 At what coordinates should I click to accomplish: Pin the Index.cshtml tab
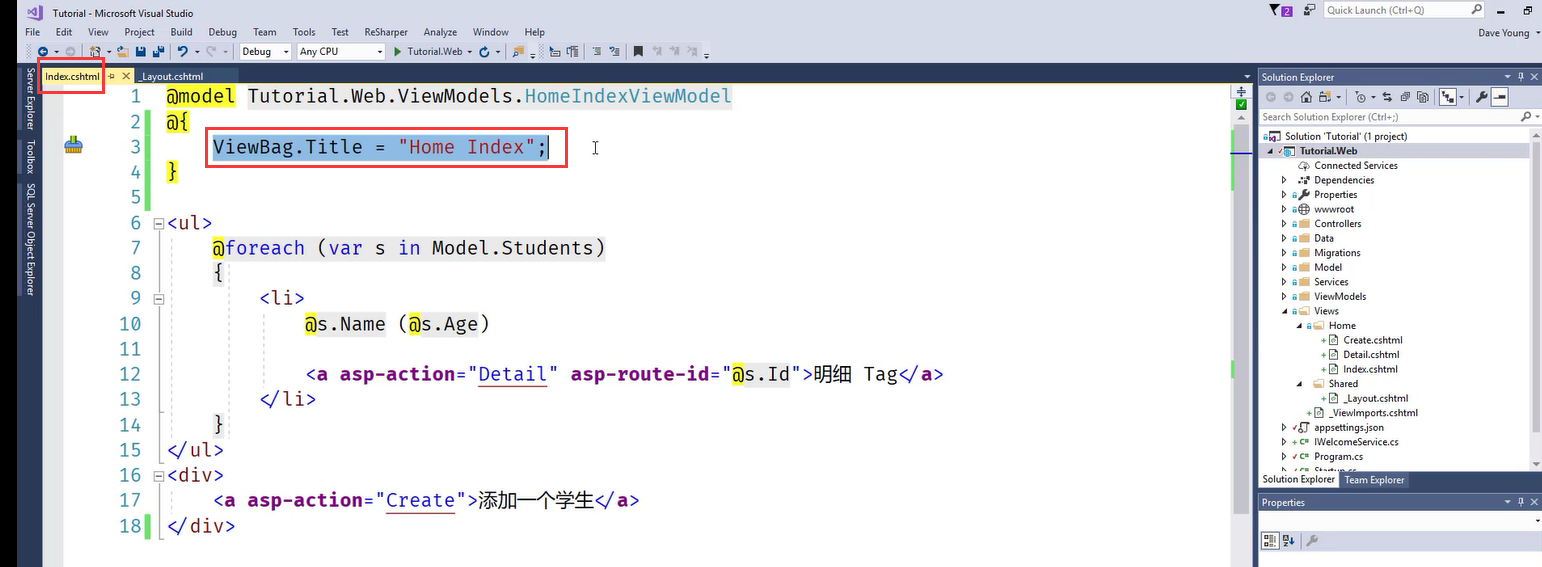[x=112, y=76]
